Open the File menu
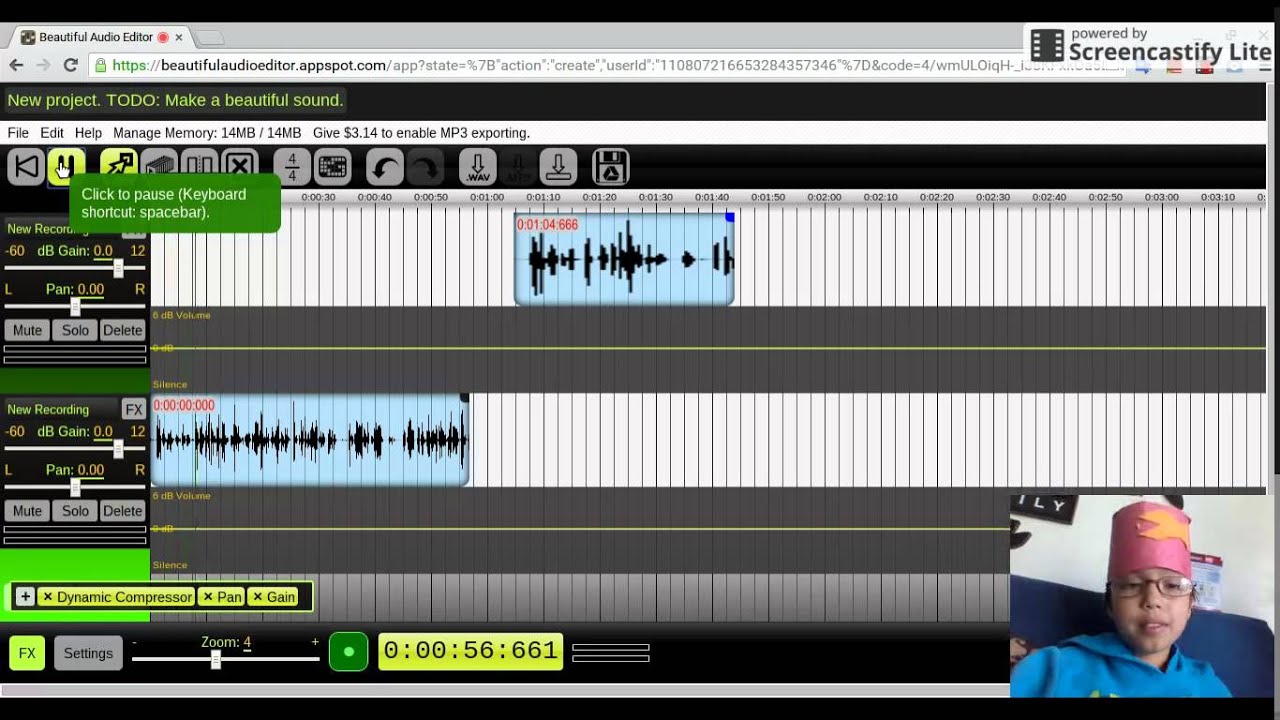The width and height of the screenshot is (1280, 720). point(18,133)
